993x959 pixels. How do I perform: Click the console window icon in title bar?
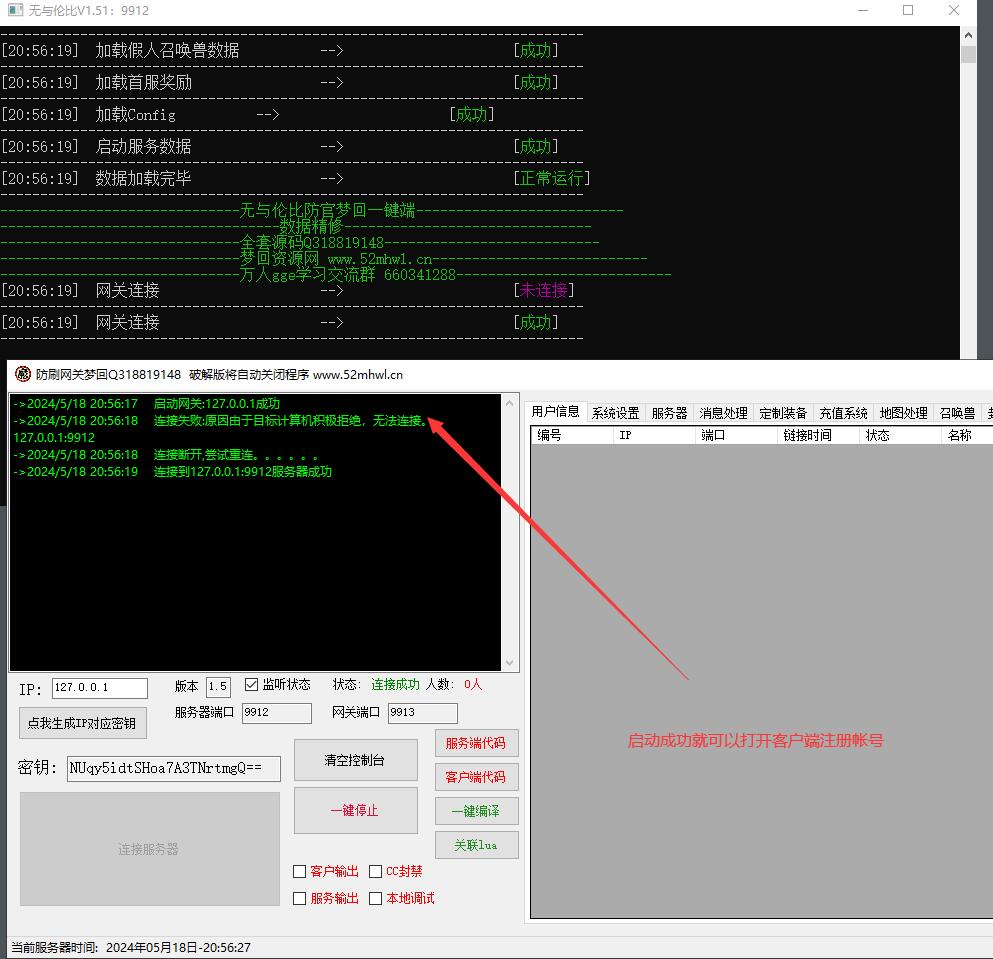click(x=15, y=10)
